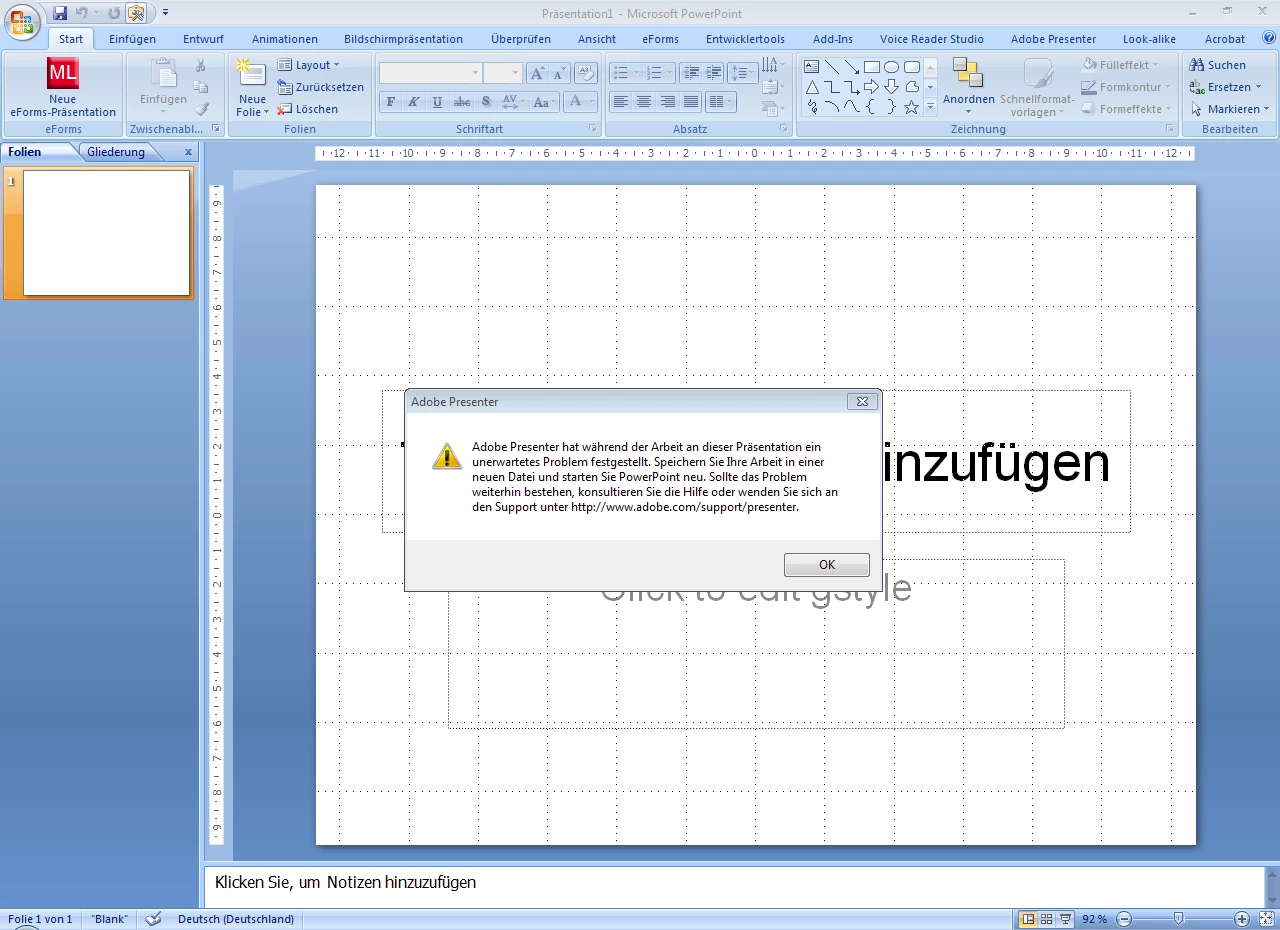Click the line spacing icon
The width and height of the screenshot is (1280, 930).
[x=741, y=73]
